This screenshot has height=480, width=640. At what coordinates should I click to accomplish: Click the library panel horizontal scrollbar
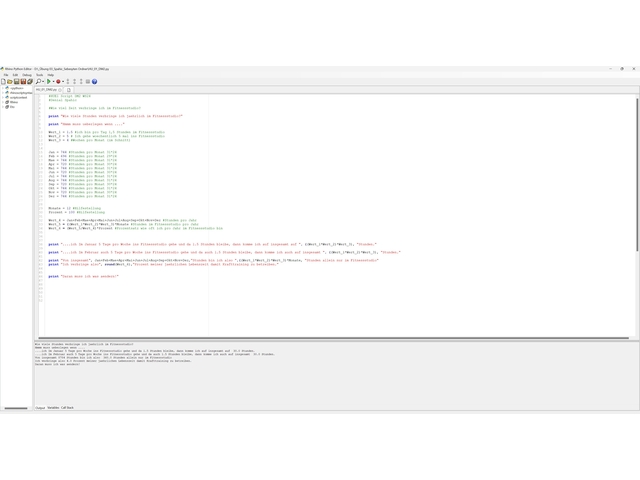16,408
